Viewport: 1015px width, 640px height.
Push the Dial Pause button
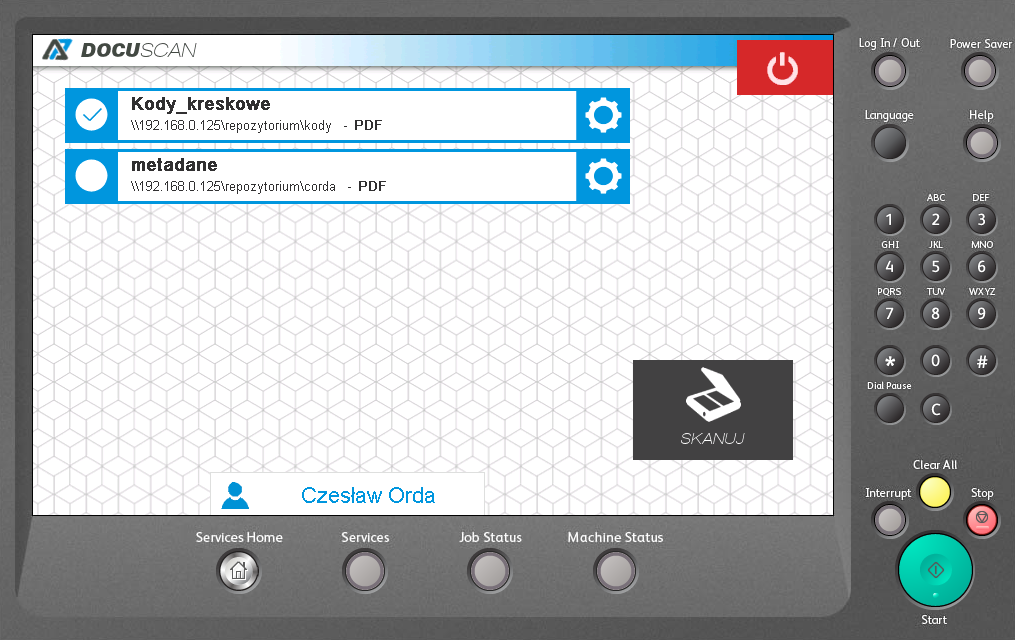click(x=889, y=409)
